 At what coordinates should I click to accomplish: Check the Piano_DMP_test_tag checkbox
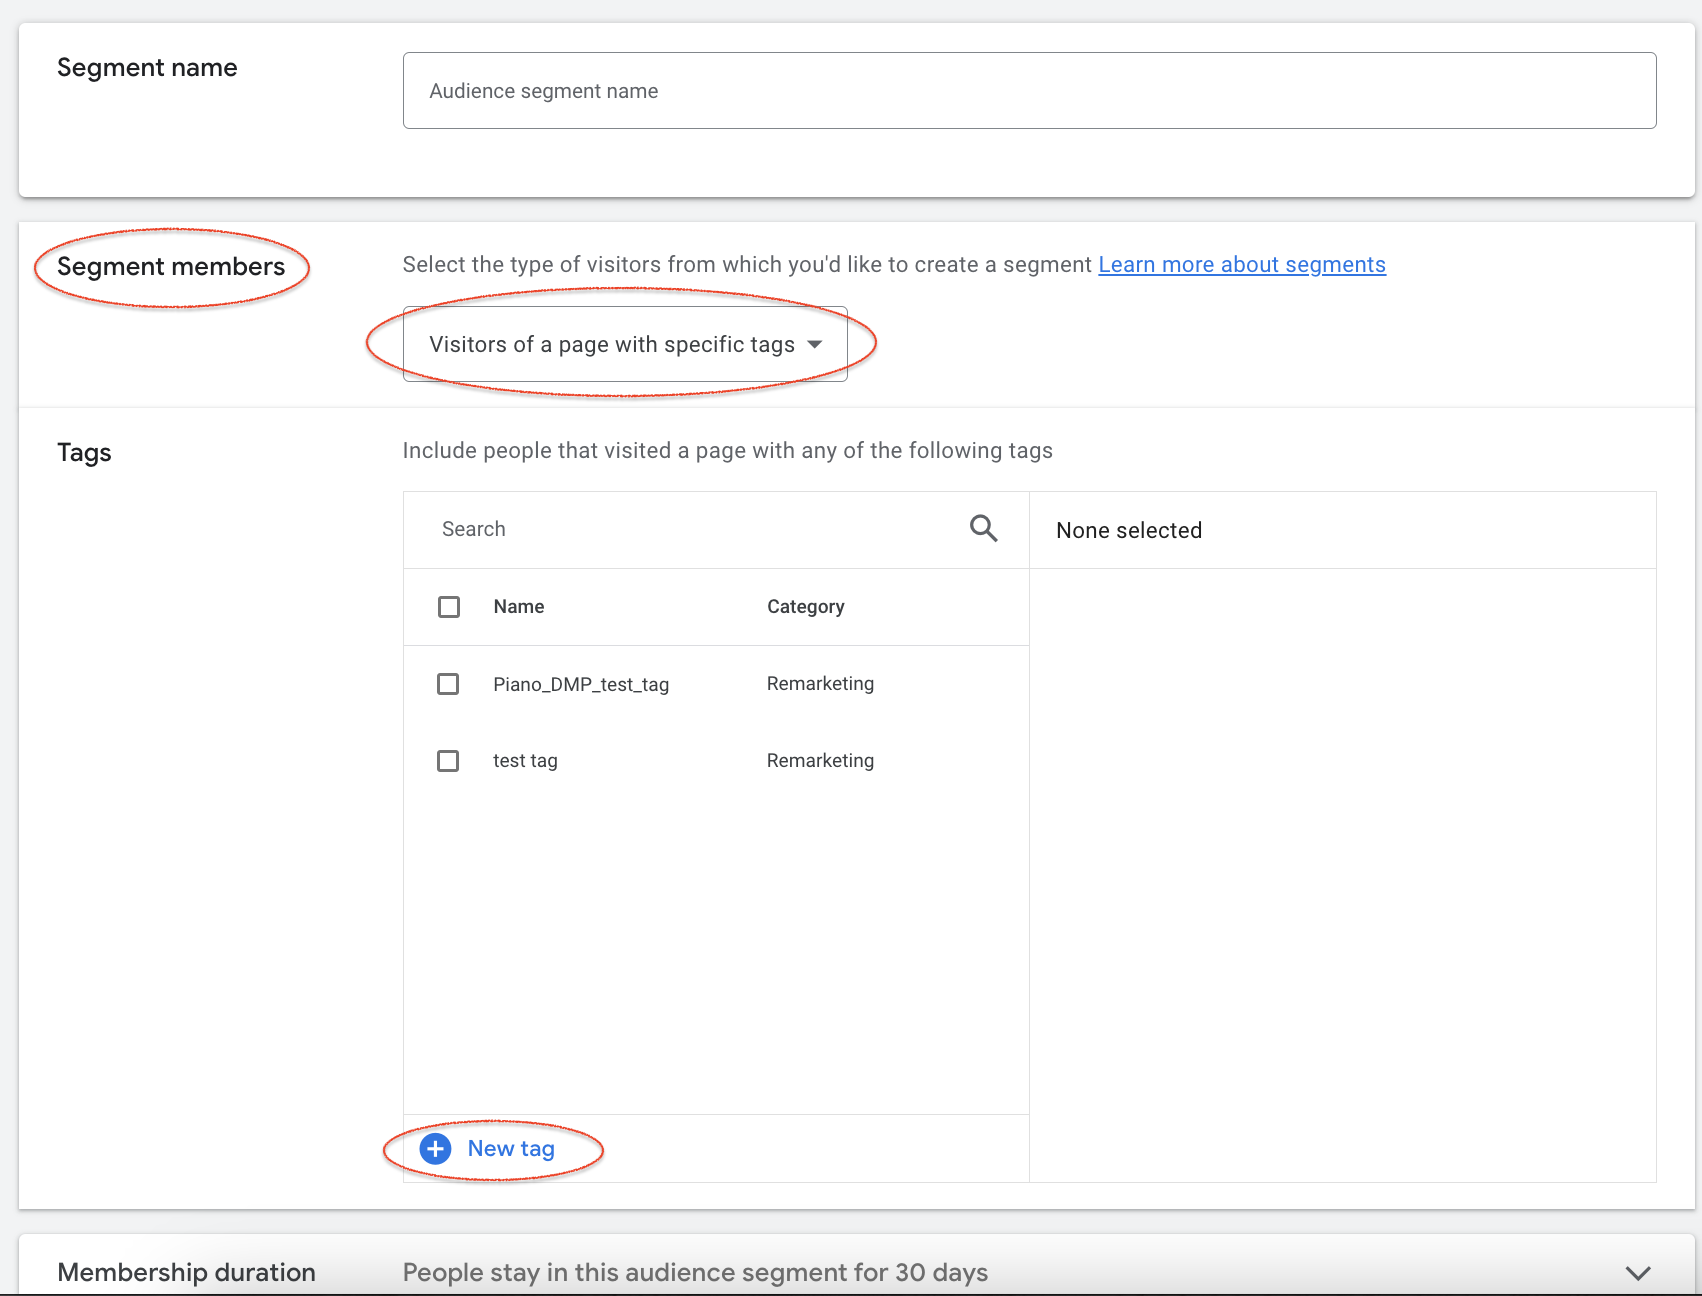pos(448,684)
